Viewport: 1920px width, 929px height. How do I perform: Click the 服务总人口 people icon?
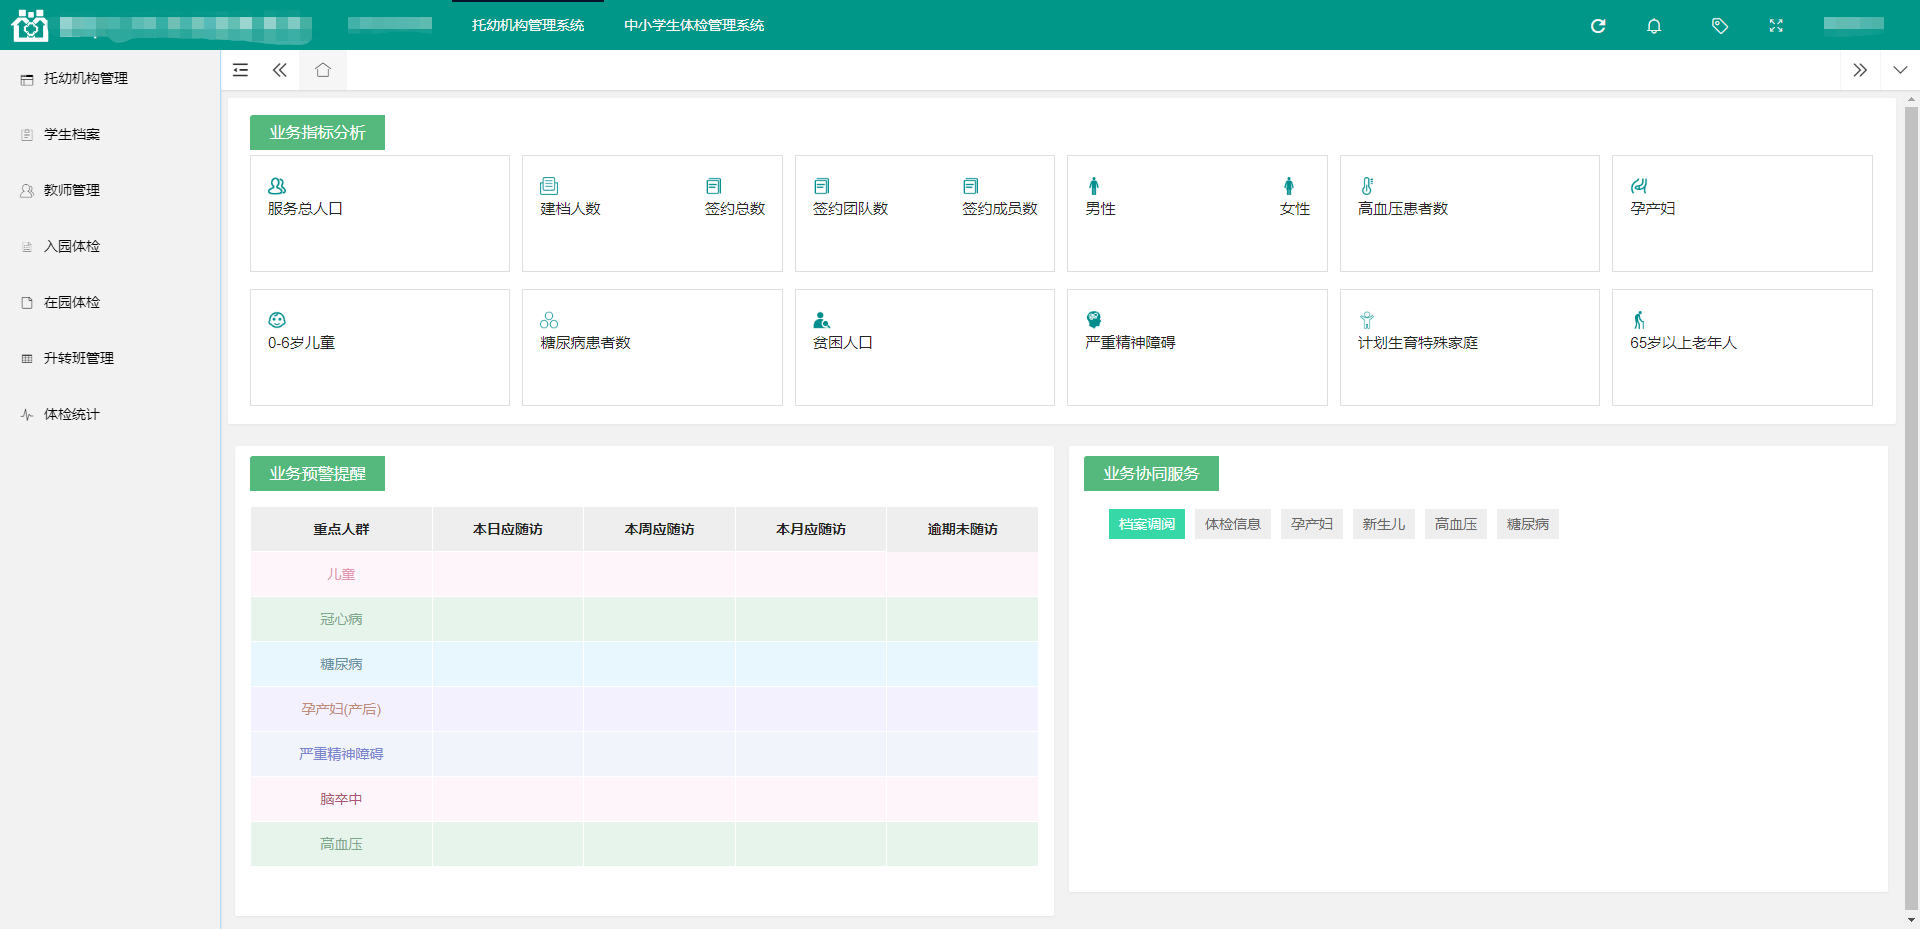(277, 186)
